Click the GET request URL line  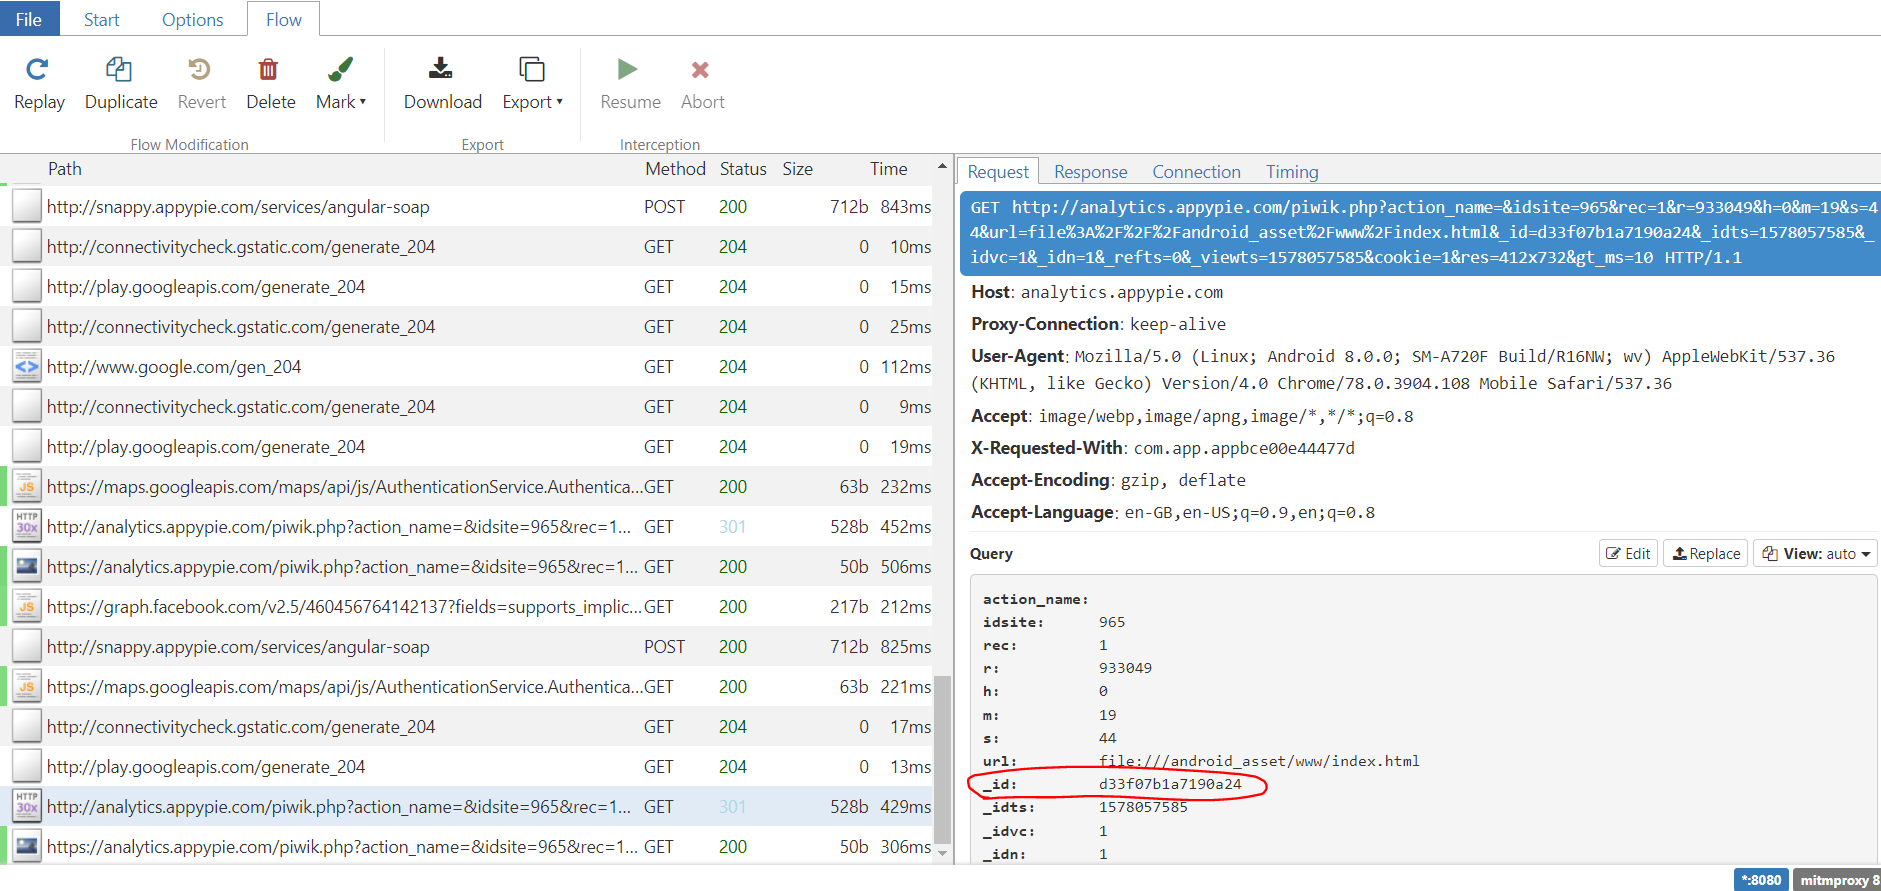[x=1420, y=232]
